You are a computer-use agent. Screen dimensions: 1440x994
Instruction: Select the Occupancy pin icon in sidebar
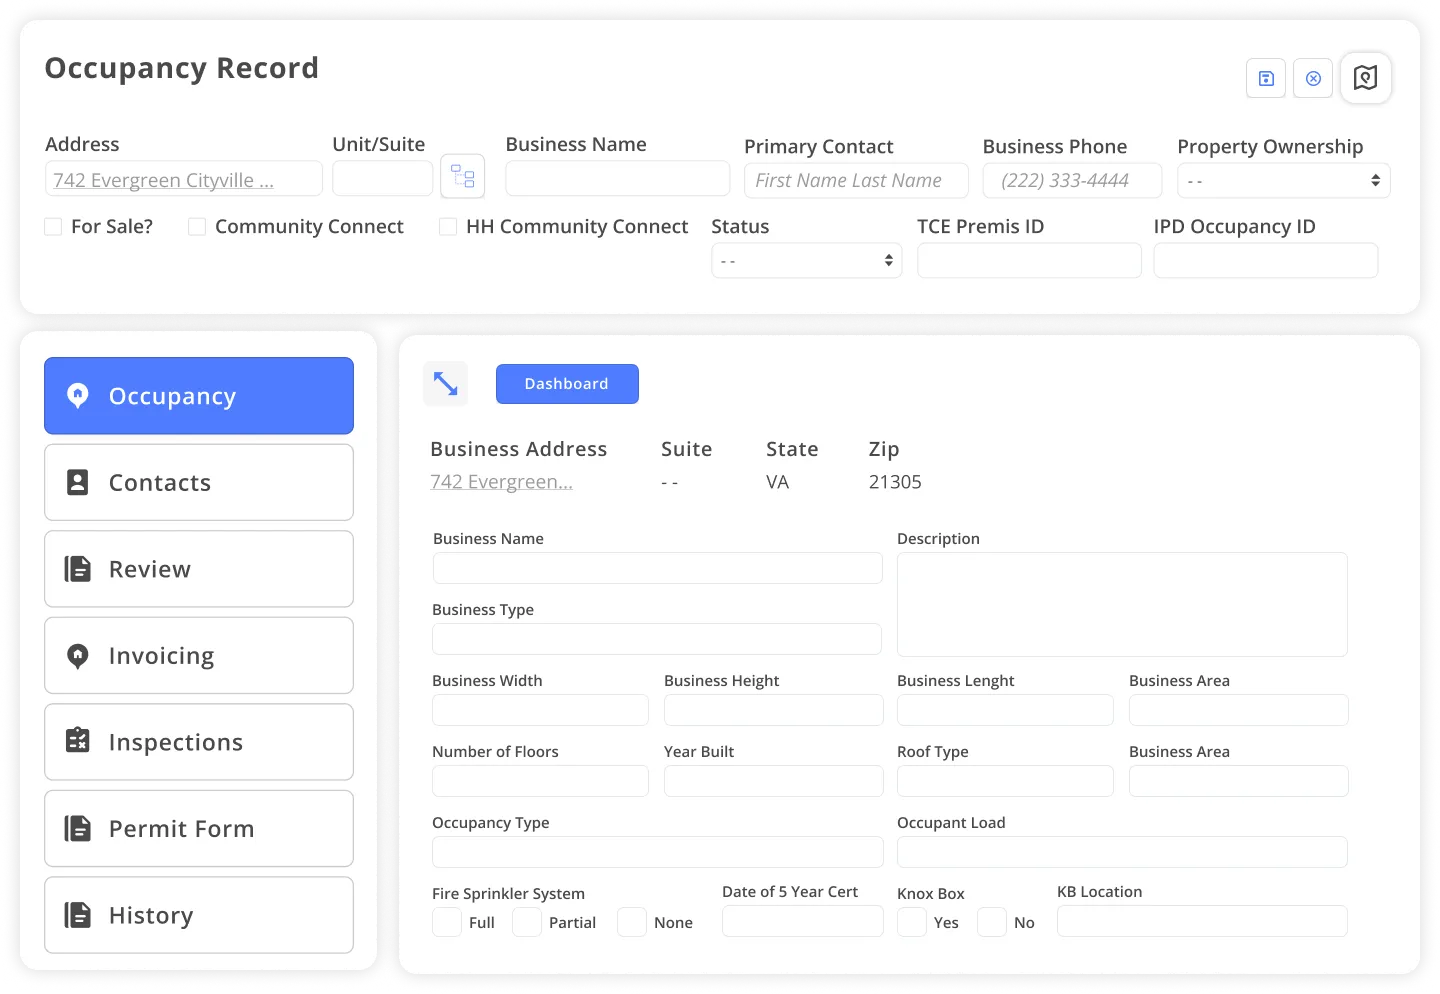[78, 396]
